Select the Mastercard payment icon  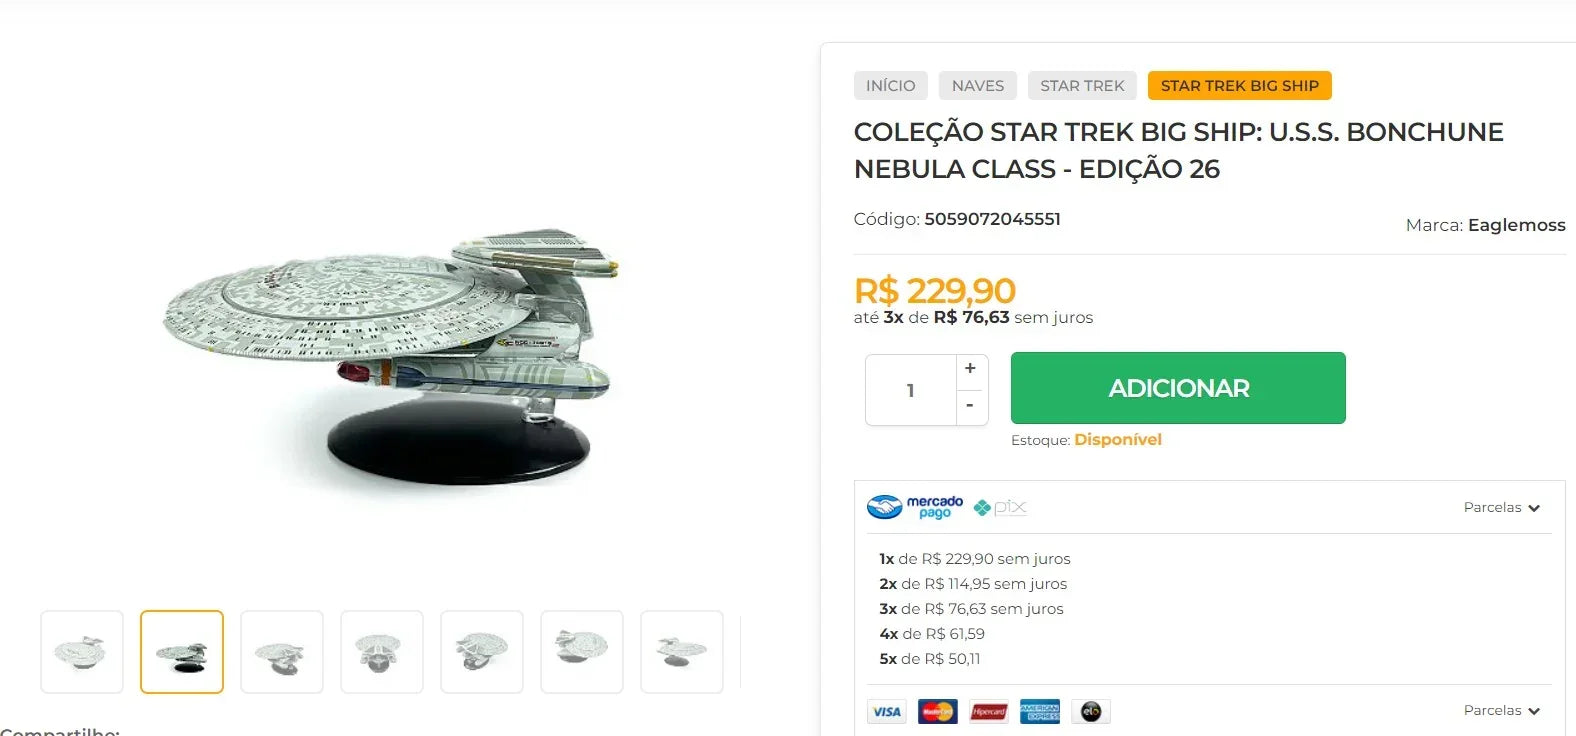(x=937, y=711)
